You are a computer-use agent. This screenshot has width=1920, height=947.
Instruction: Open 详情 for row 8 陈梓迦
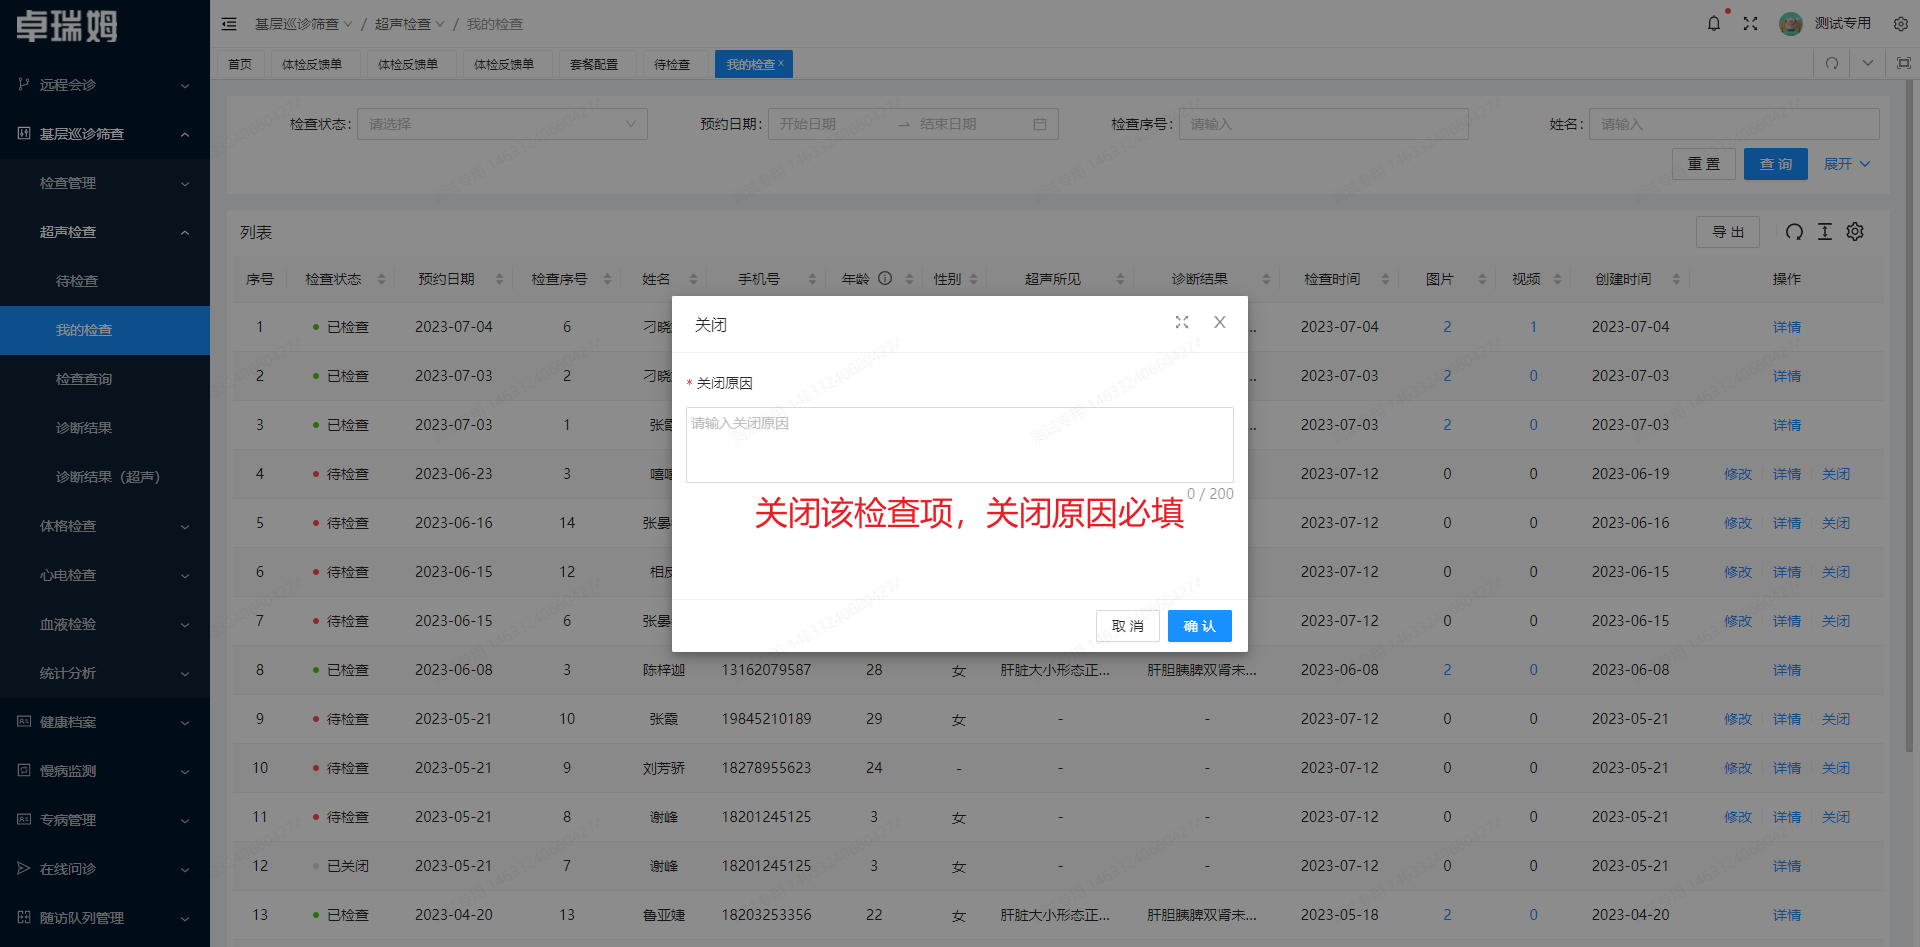pyautogui.click(x=1787, y=670)
